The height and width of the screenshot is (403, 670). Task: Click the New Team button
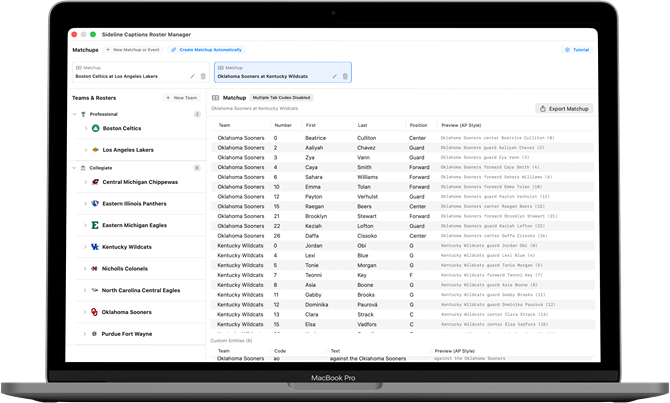pyautogui.click(x=181, y=98)
